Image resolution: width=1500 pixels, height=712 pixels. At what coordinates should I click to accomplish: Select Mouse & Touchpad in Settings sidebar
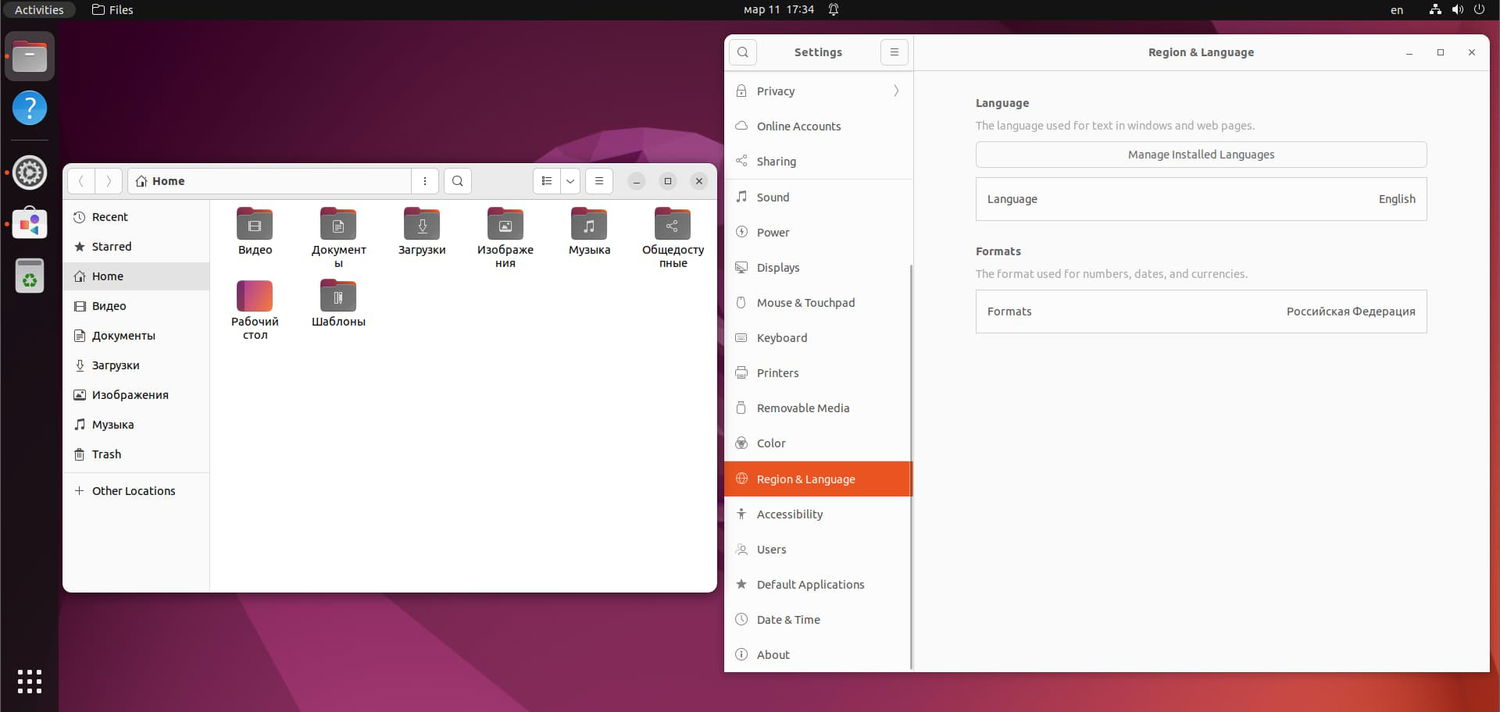[x=817, y=303]
